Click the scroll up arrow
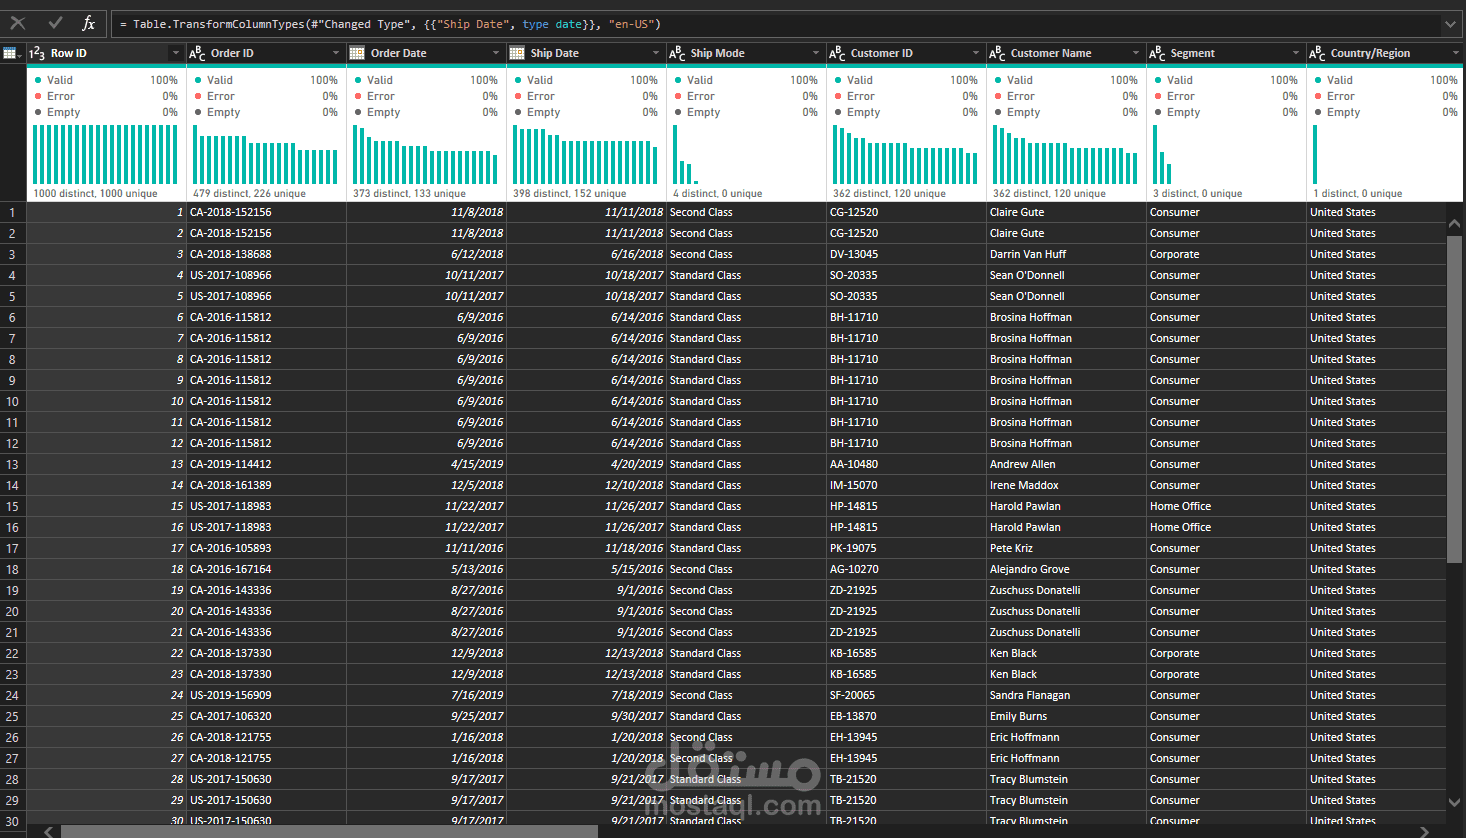The width and height of the screenshot is (1466, 838). pos(1455,223)
